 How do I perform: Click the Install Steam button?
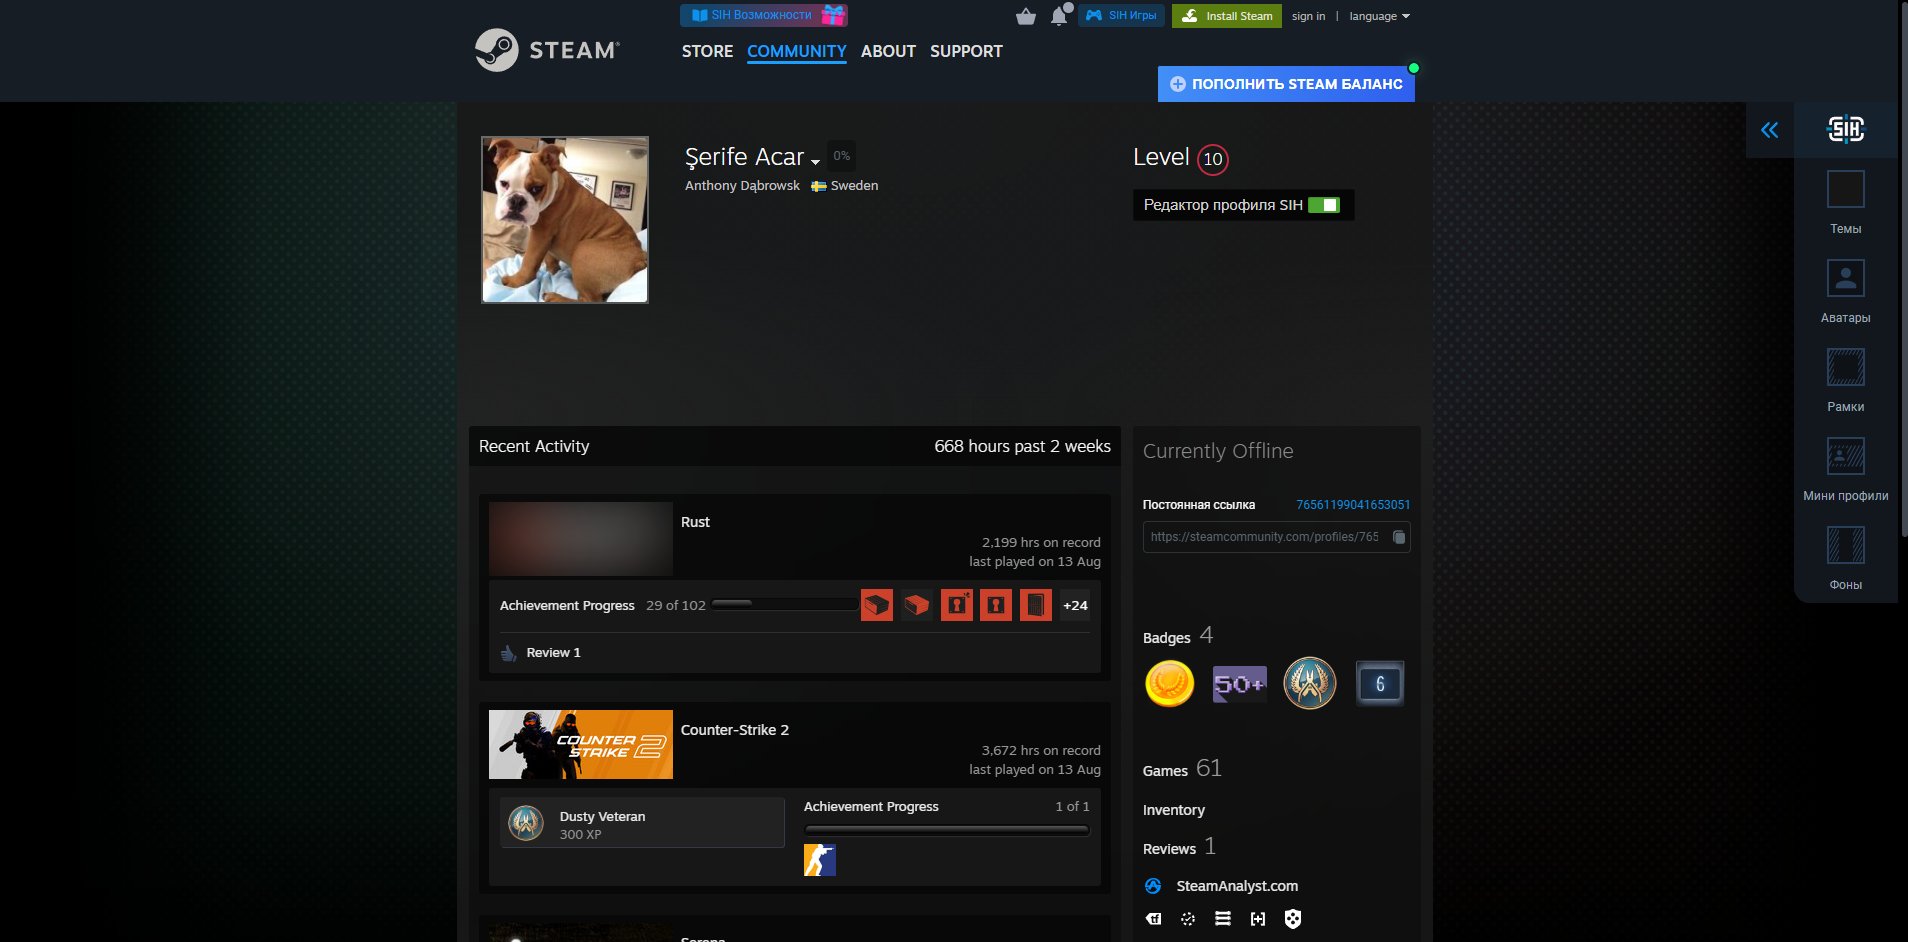pyautogui.click(x=1227, y=16)
